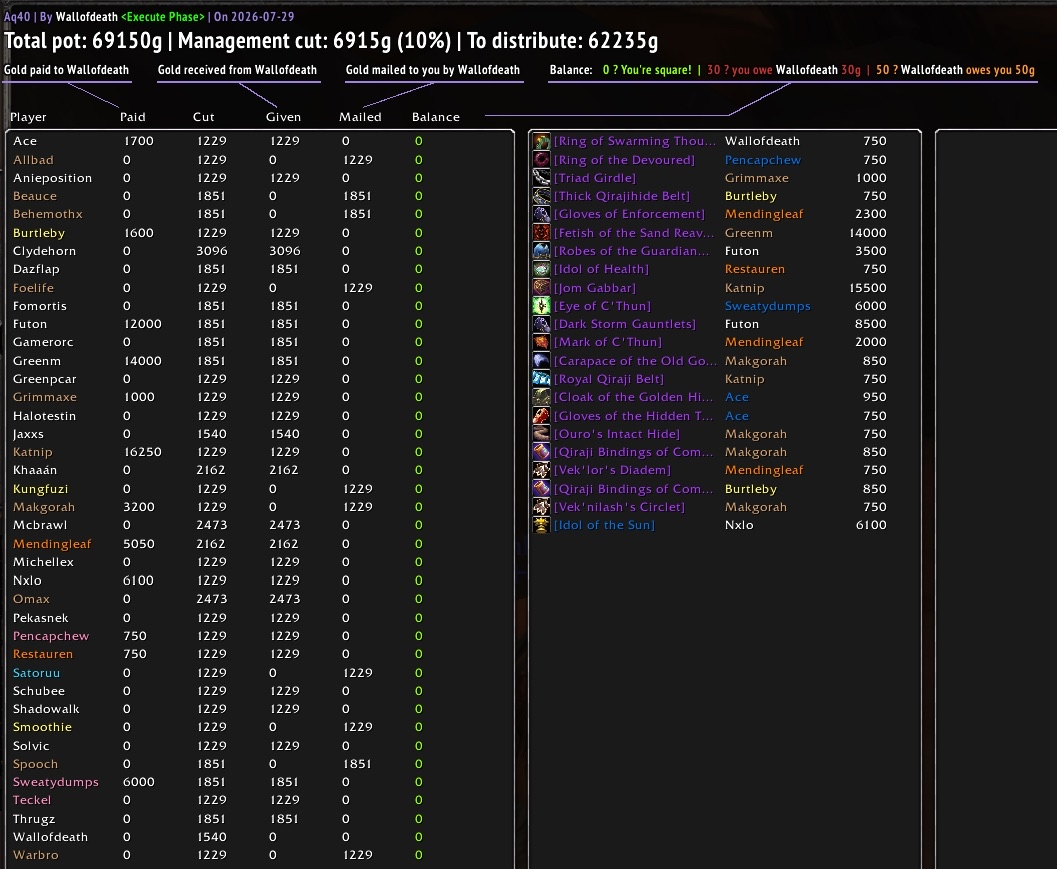Screen dimensions: 1057x869
Task: Click Katnip's paid amount 16250
Action: tap(142, 452)
